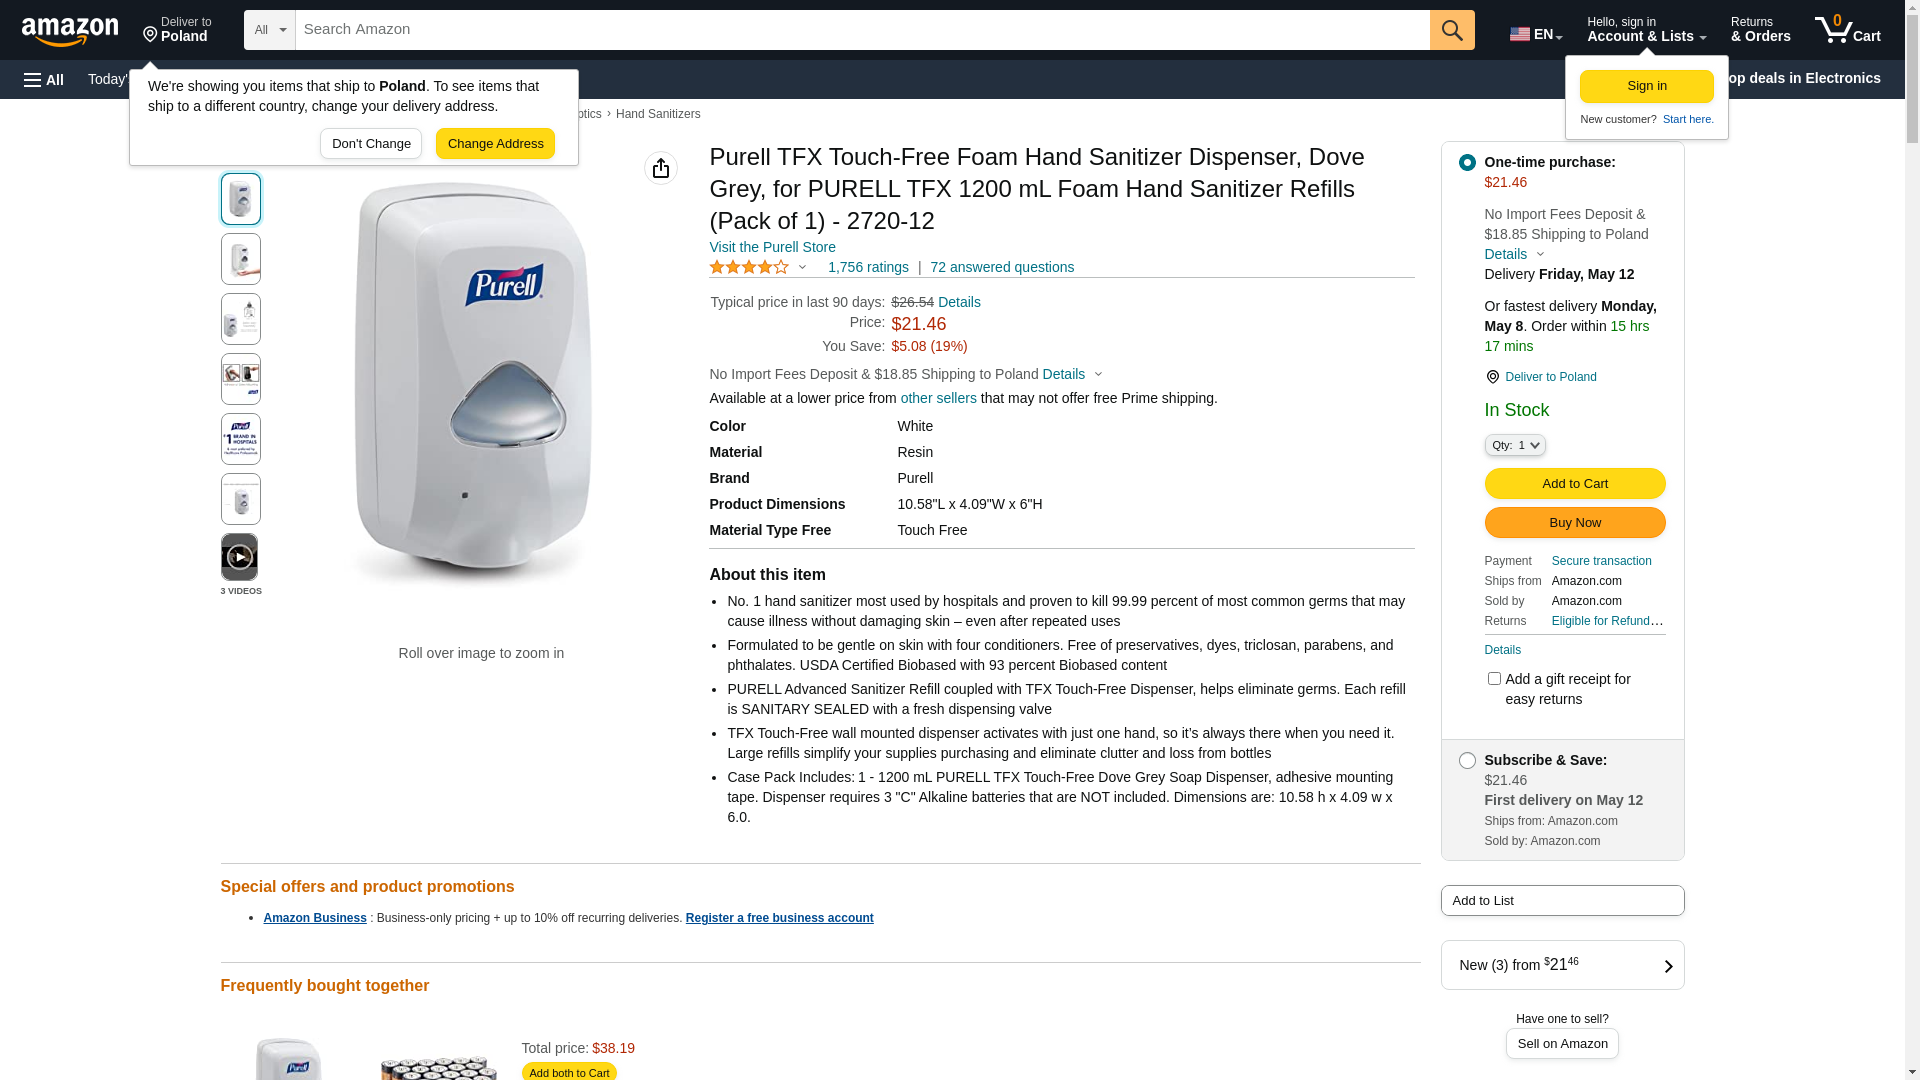This screenshot has width=1920, height=1080.
Task: Open the search category All dropdown
Action: (270, 30)
